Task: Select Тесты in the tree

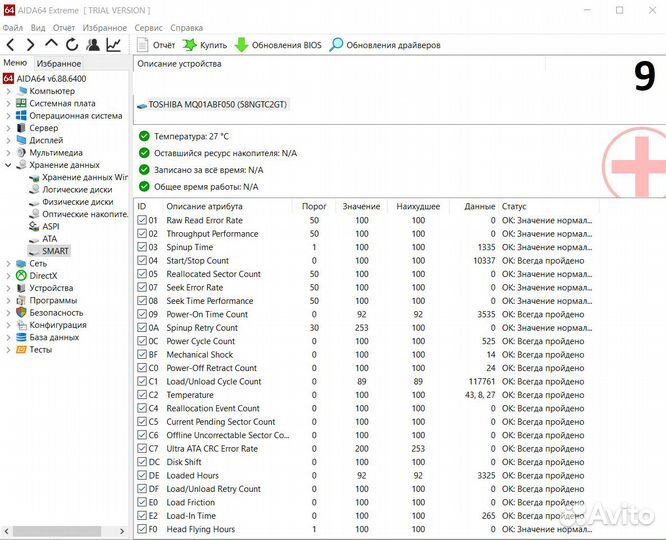Action: [40, 350]
